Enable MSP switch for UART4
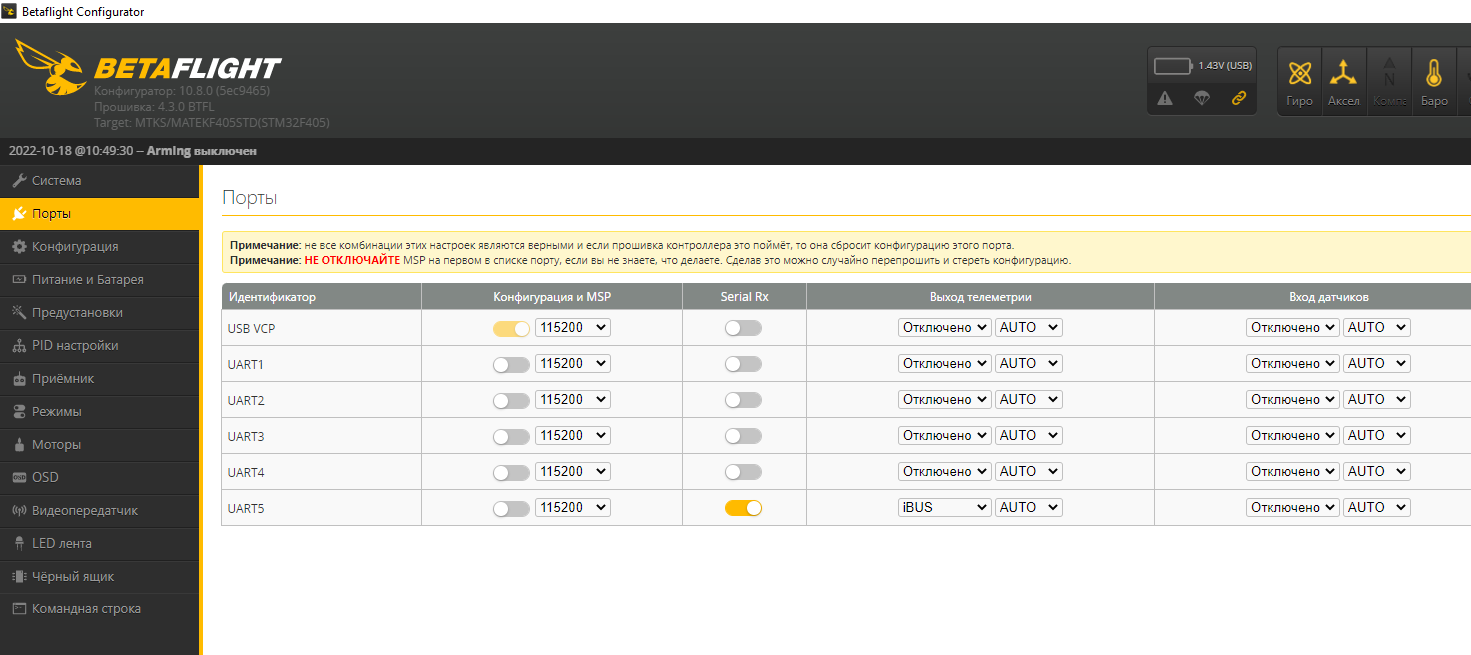Viewport: 1471px width, 655px height. [511, 472]
